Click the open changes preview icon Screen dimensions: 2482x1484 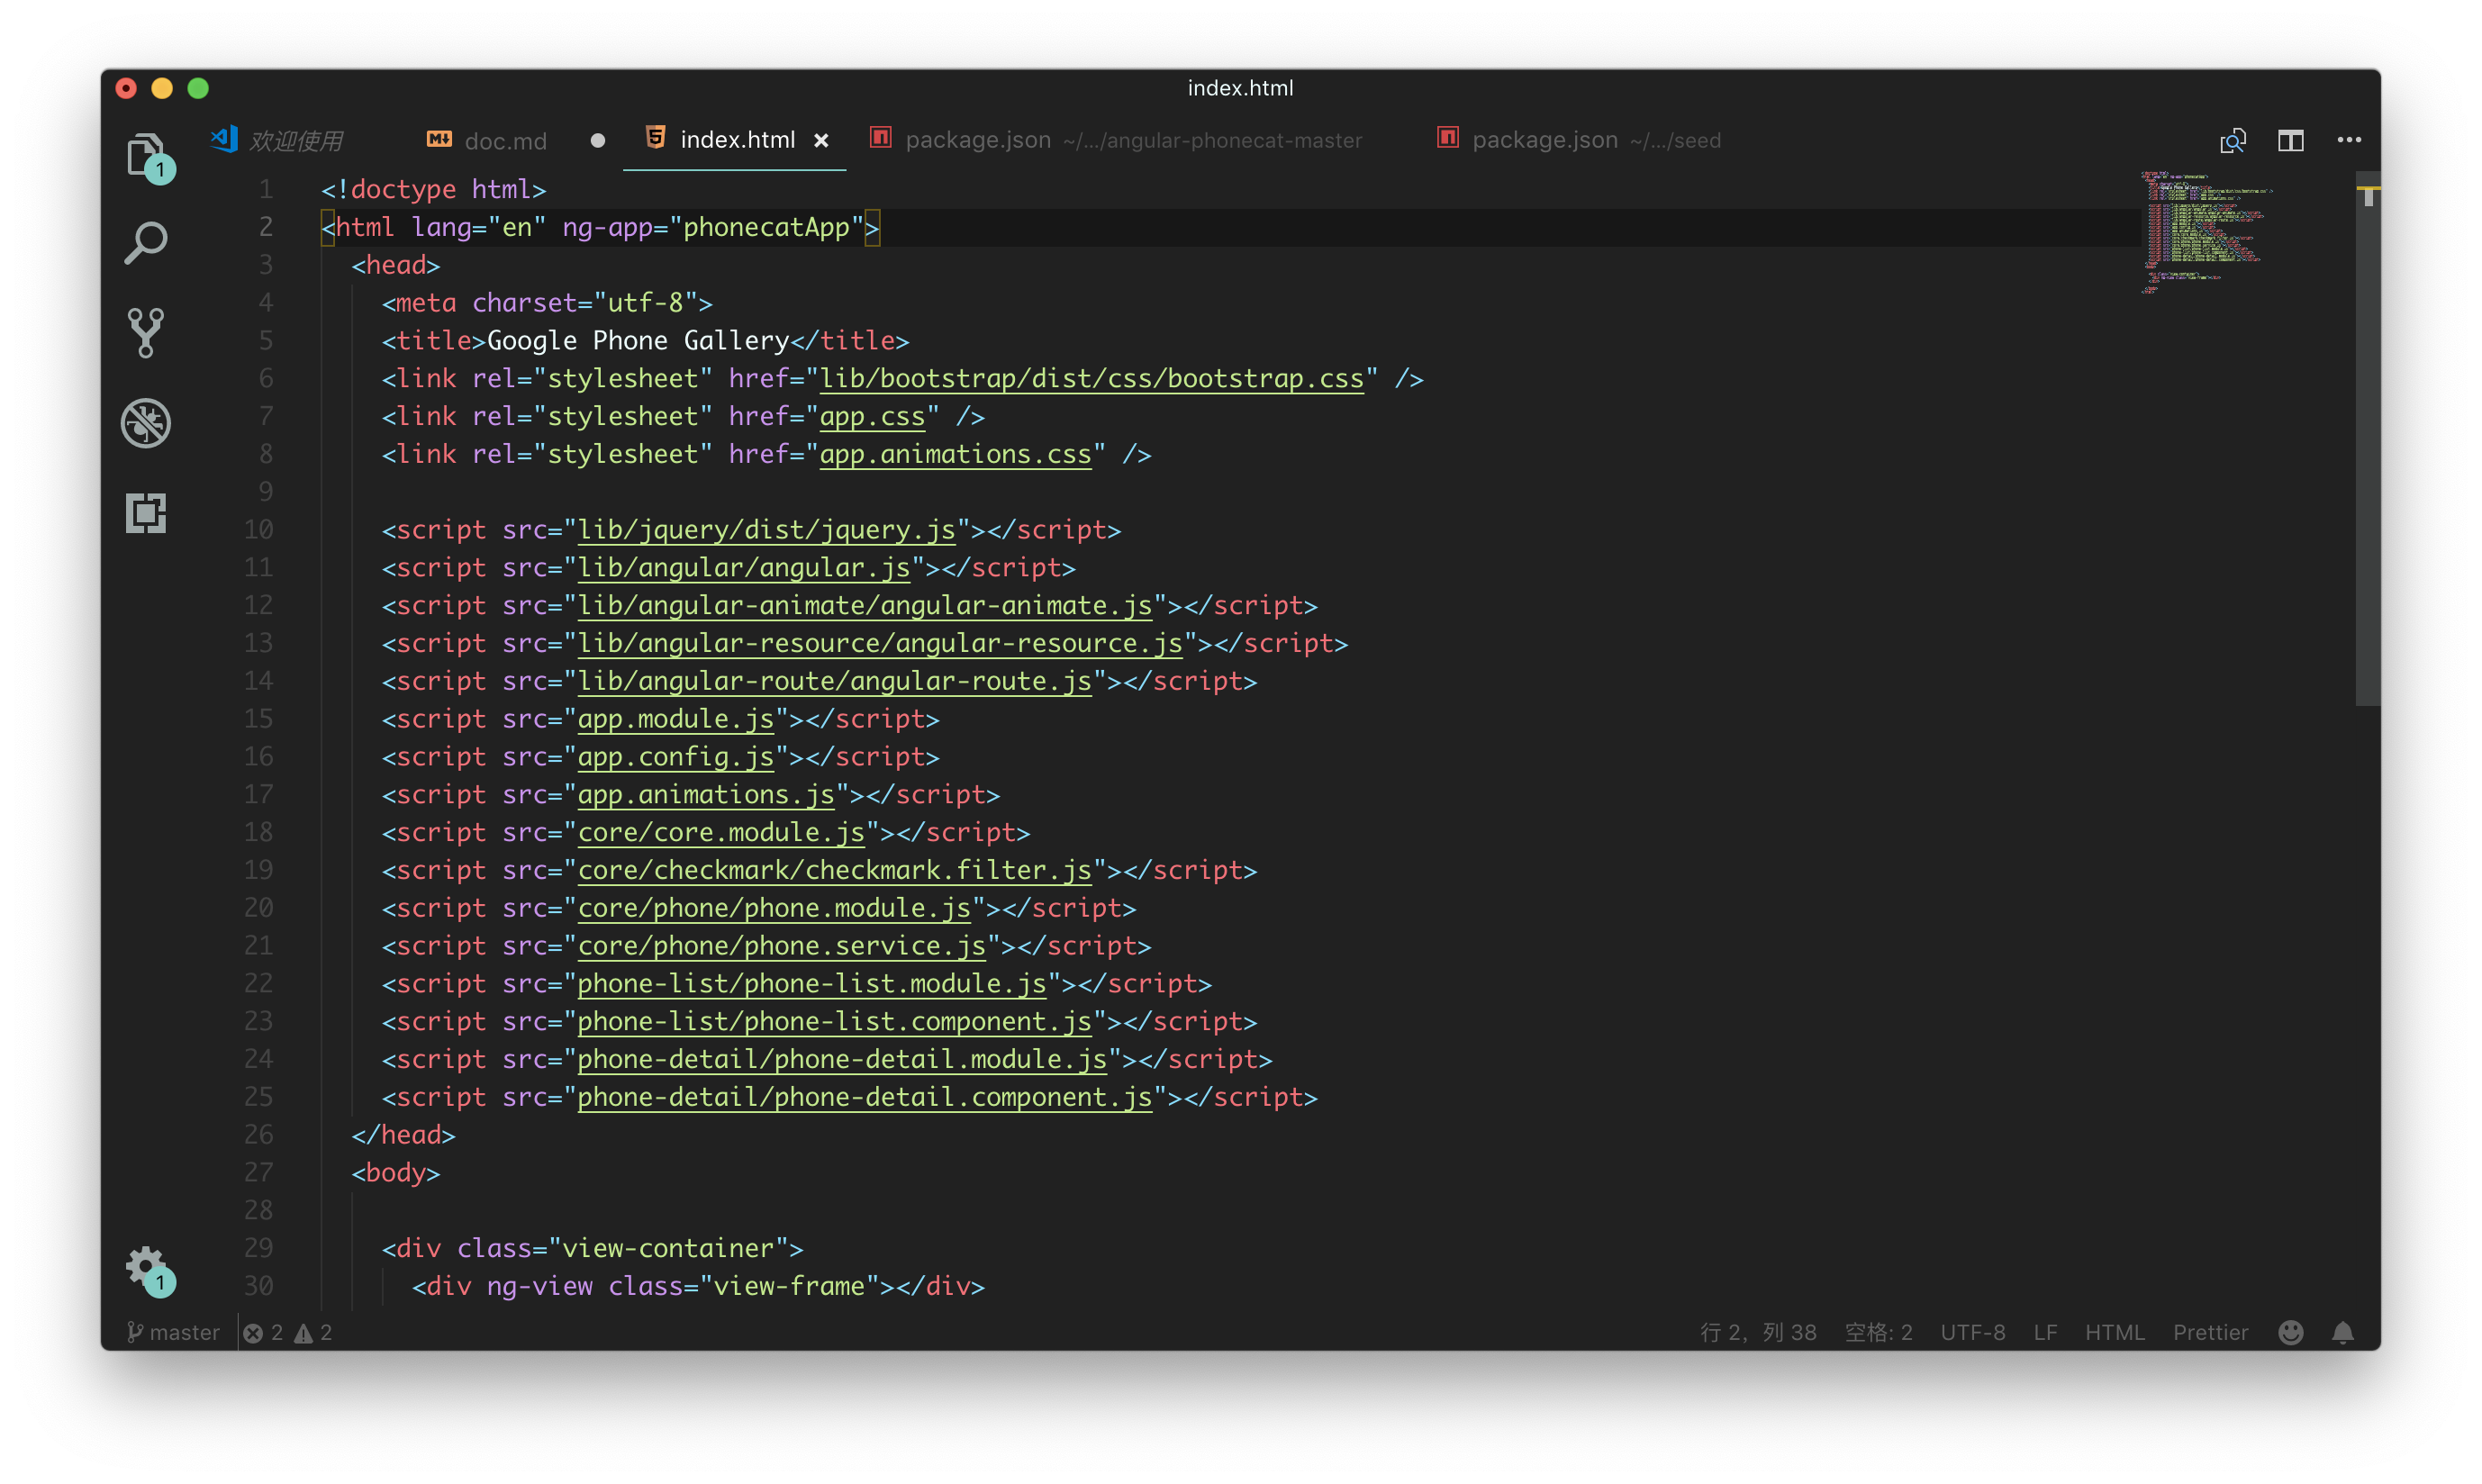coord(2232,140)
